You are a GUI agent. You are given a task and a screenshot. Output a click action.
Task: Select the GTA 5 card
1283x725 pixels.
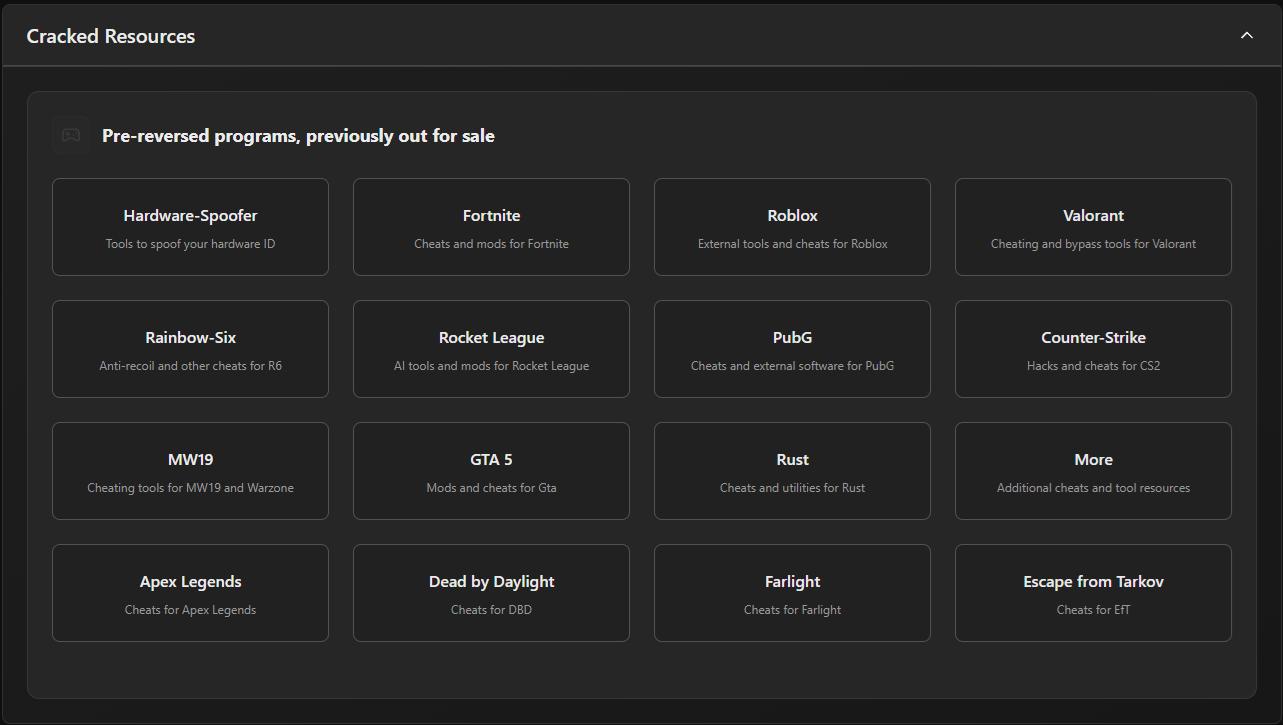[x=491, y=471]
